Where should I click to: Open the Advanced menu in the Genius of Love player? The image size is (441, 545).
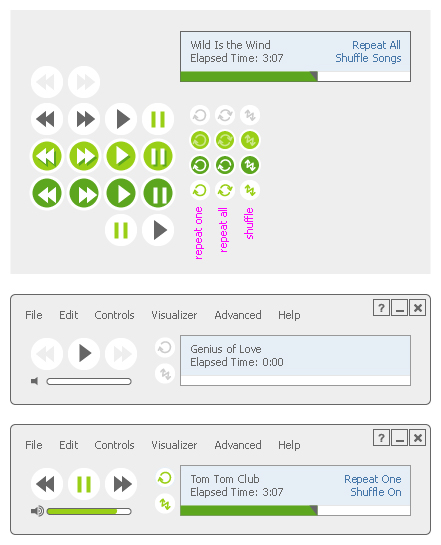pos(238,315)
